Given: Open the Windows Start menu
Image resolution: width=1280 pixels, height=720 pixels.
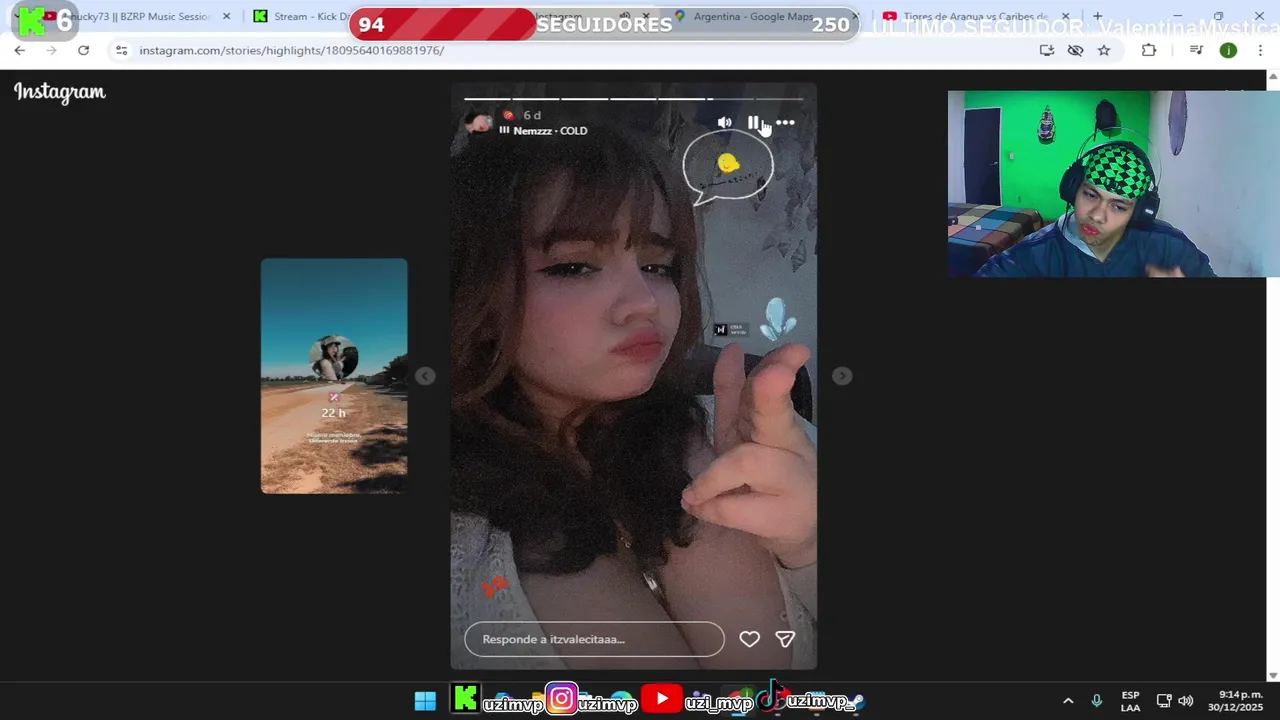Looking at the screenshot, I should 425,701.
